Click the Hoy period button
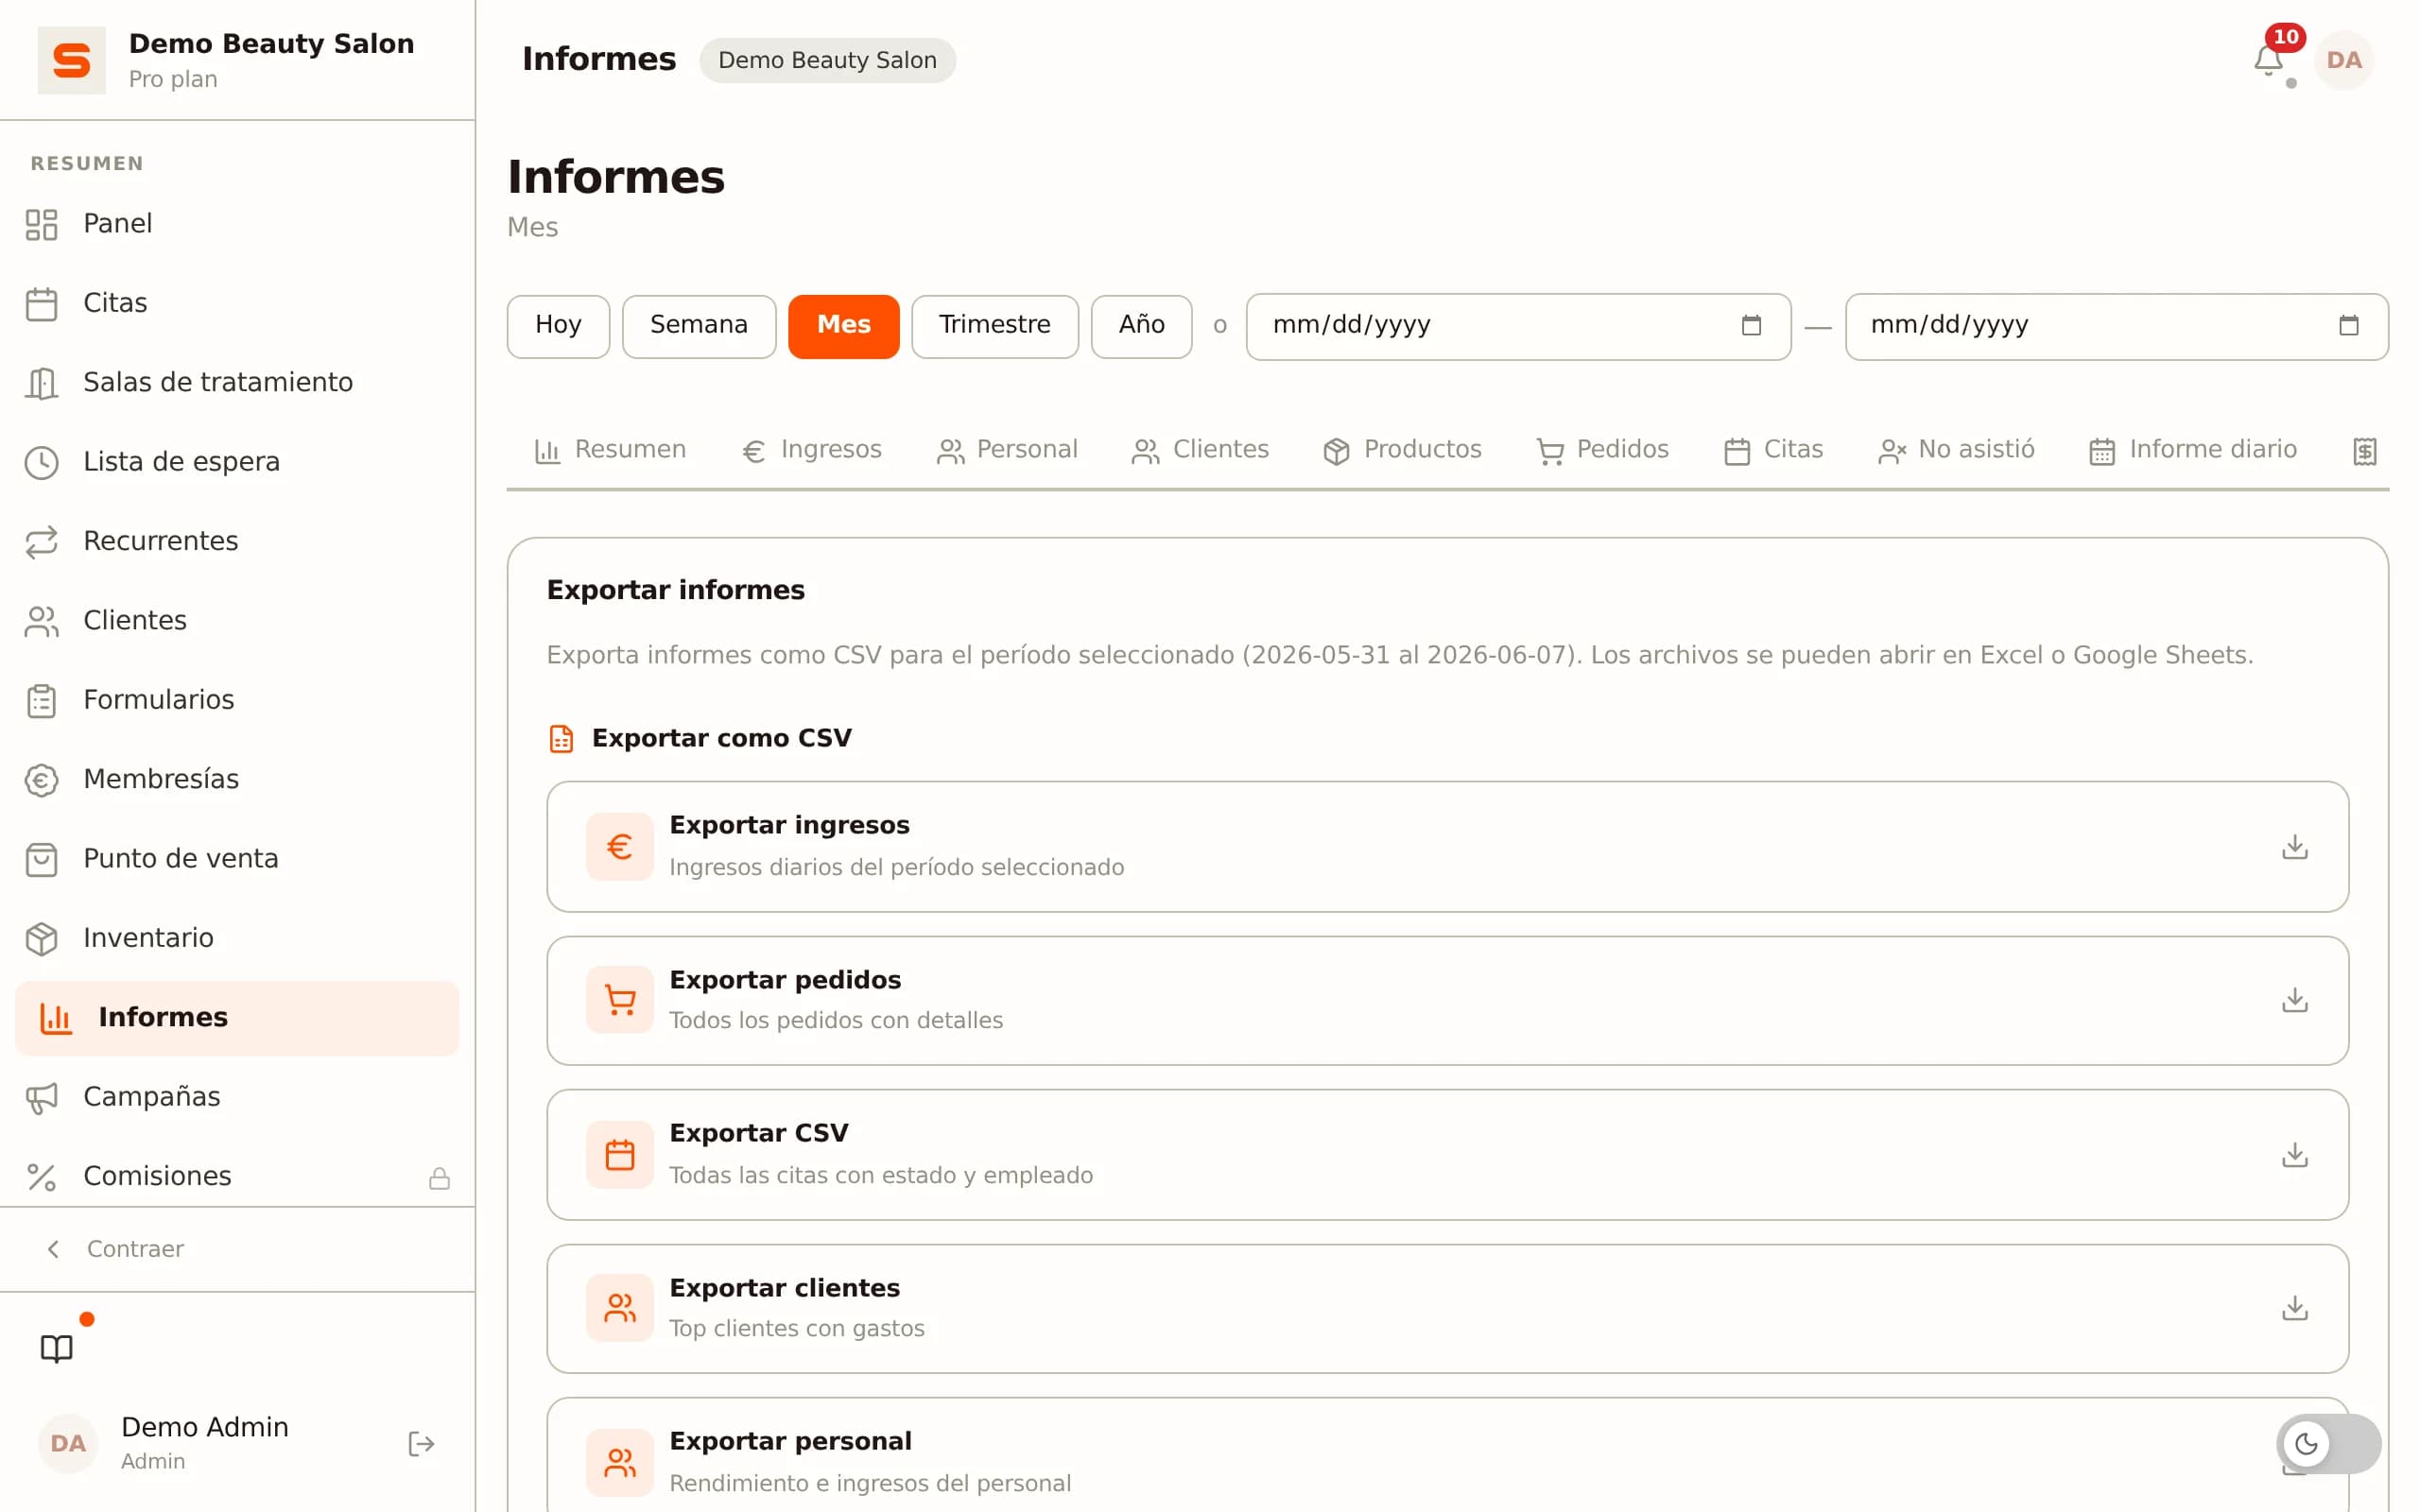Image resolution: width=2420 pixels, height=1512 pixels. pos(558,326)
